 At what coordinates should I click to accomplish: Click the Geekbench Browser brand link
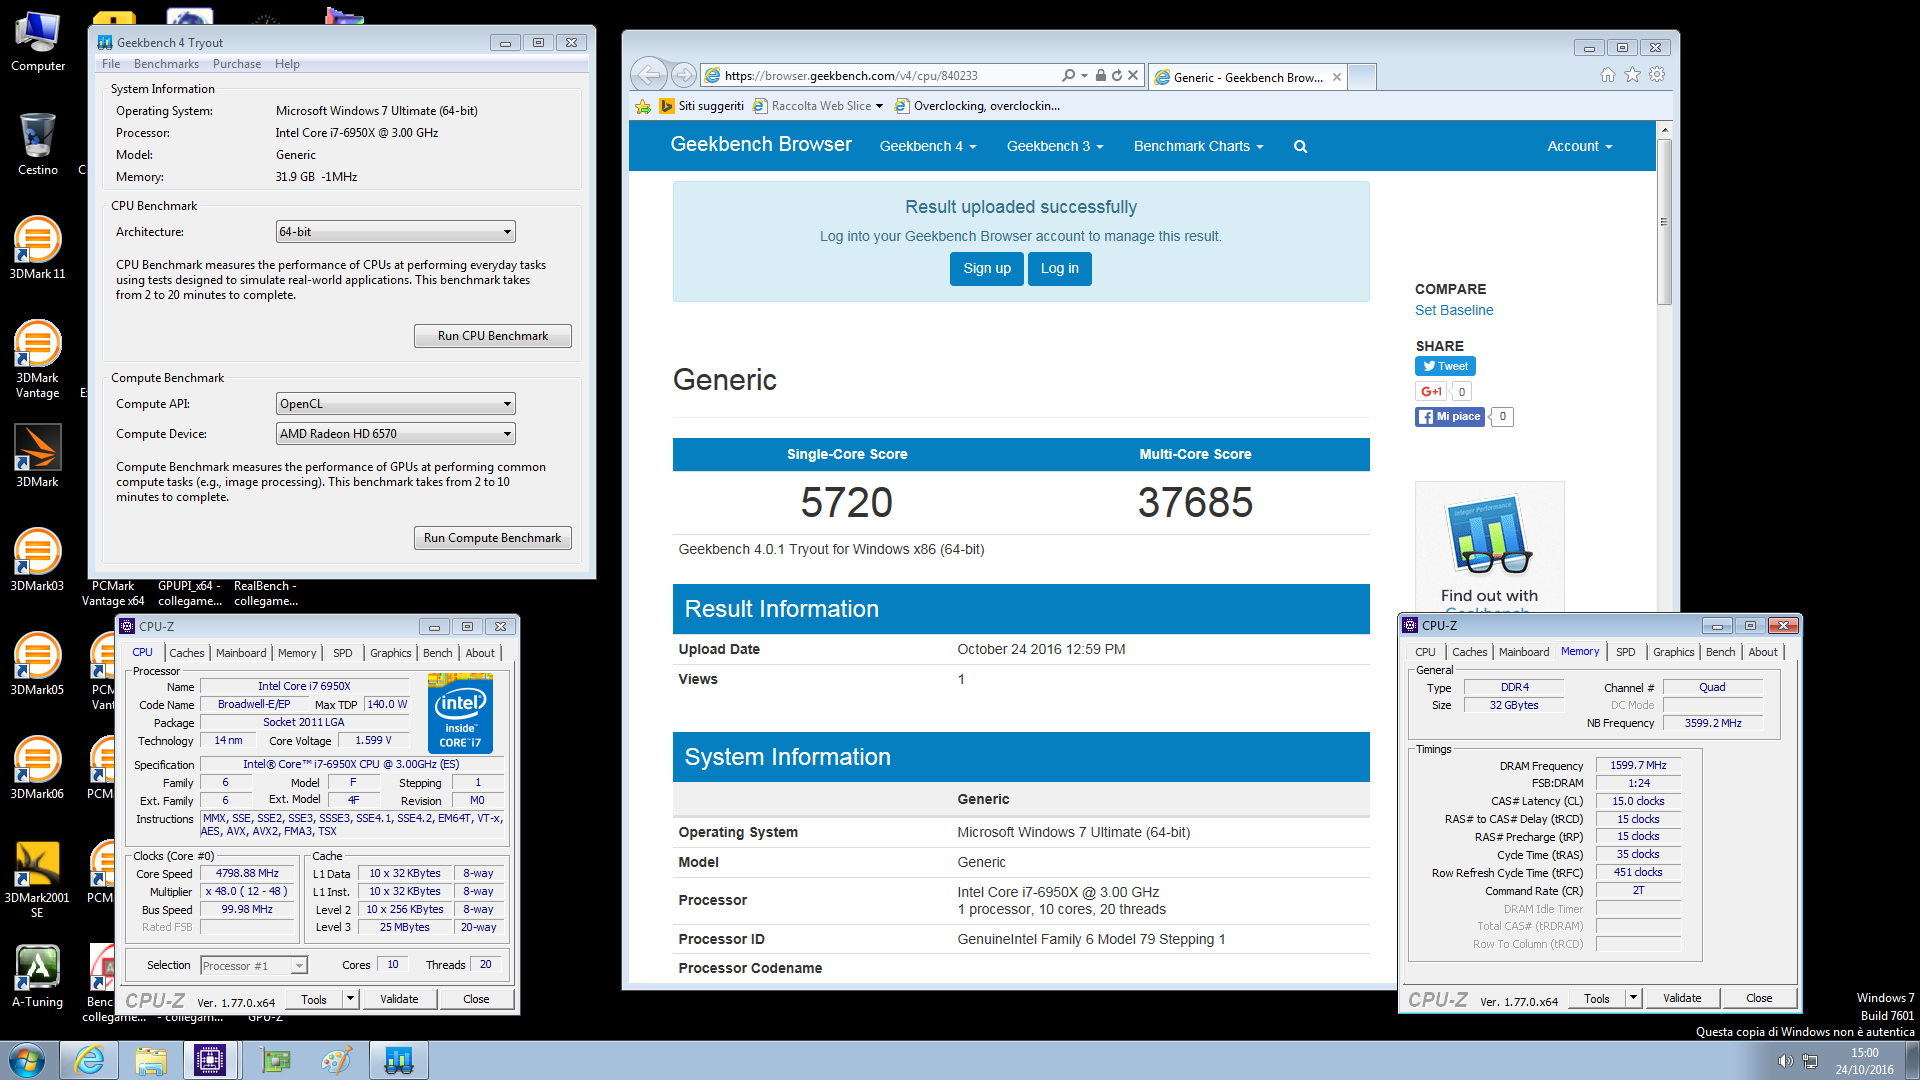(x=760, y=144)
